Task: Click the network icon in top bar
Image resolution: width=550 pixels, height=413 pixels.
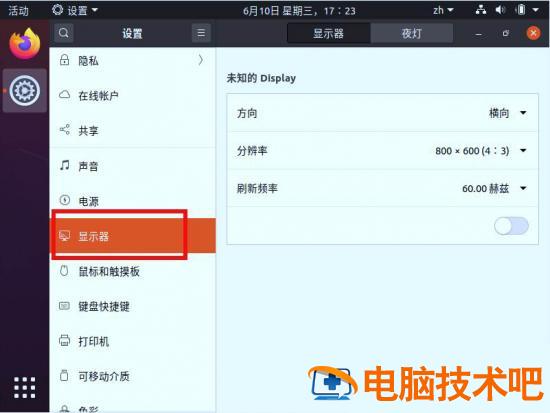Action: (x=481, y=10)
